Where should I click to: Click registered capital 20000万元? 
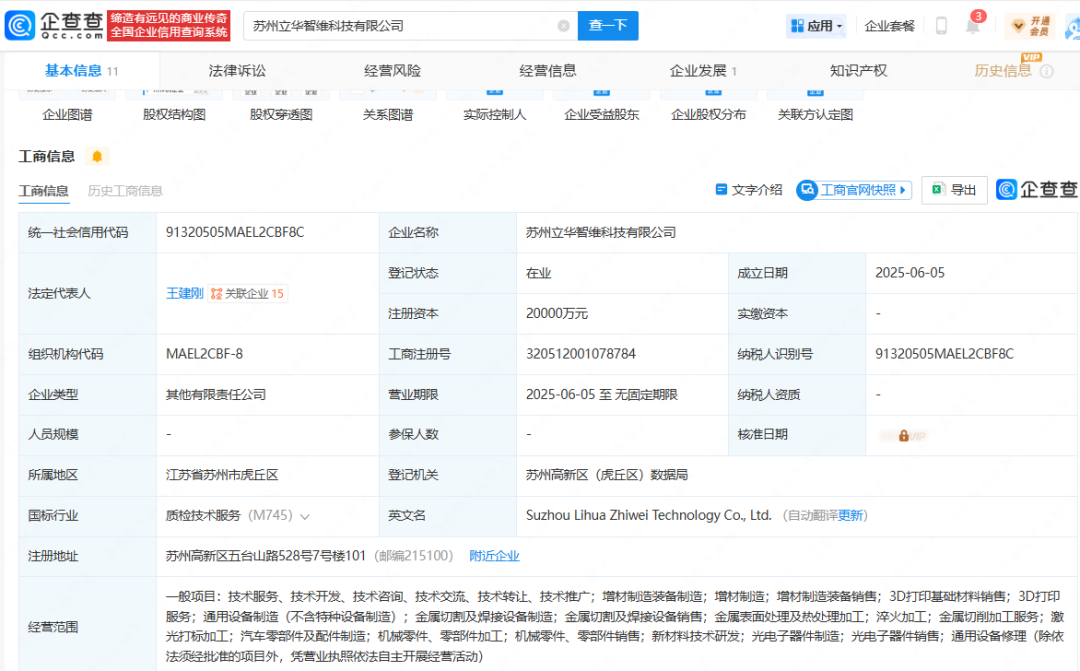pyautogui.click(x=557, y=313)
